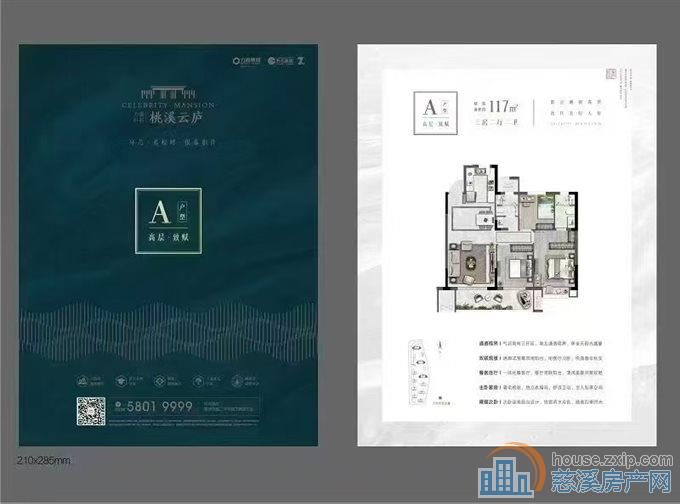Click the apartment floor plan drawing
The height and width of the screenshot is (504, 680).
(507, 238)
